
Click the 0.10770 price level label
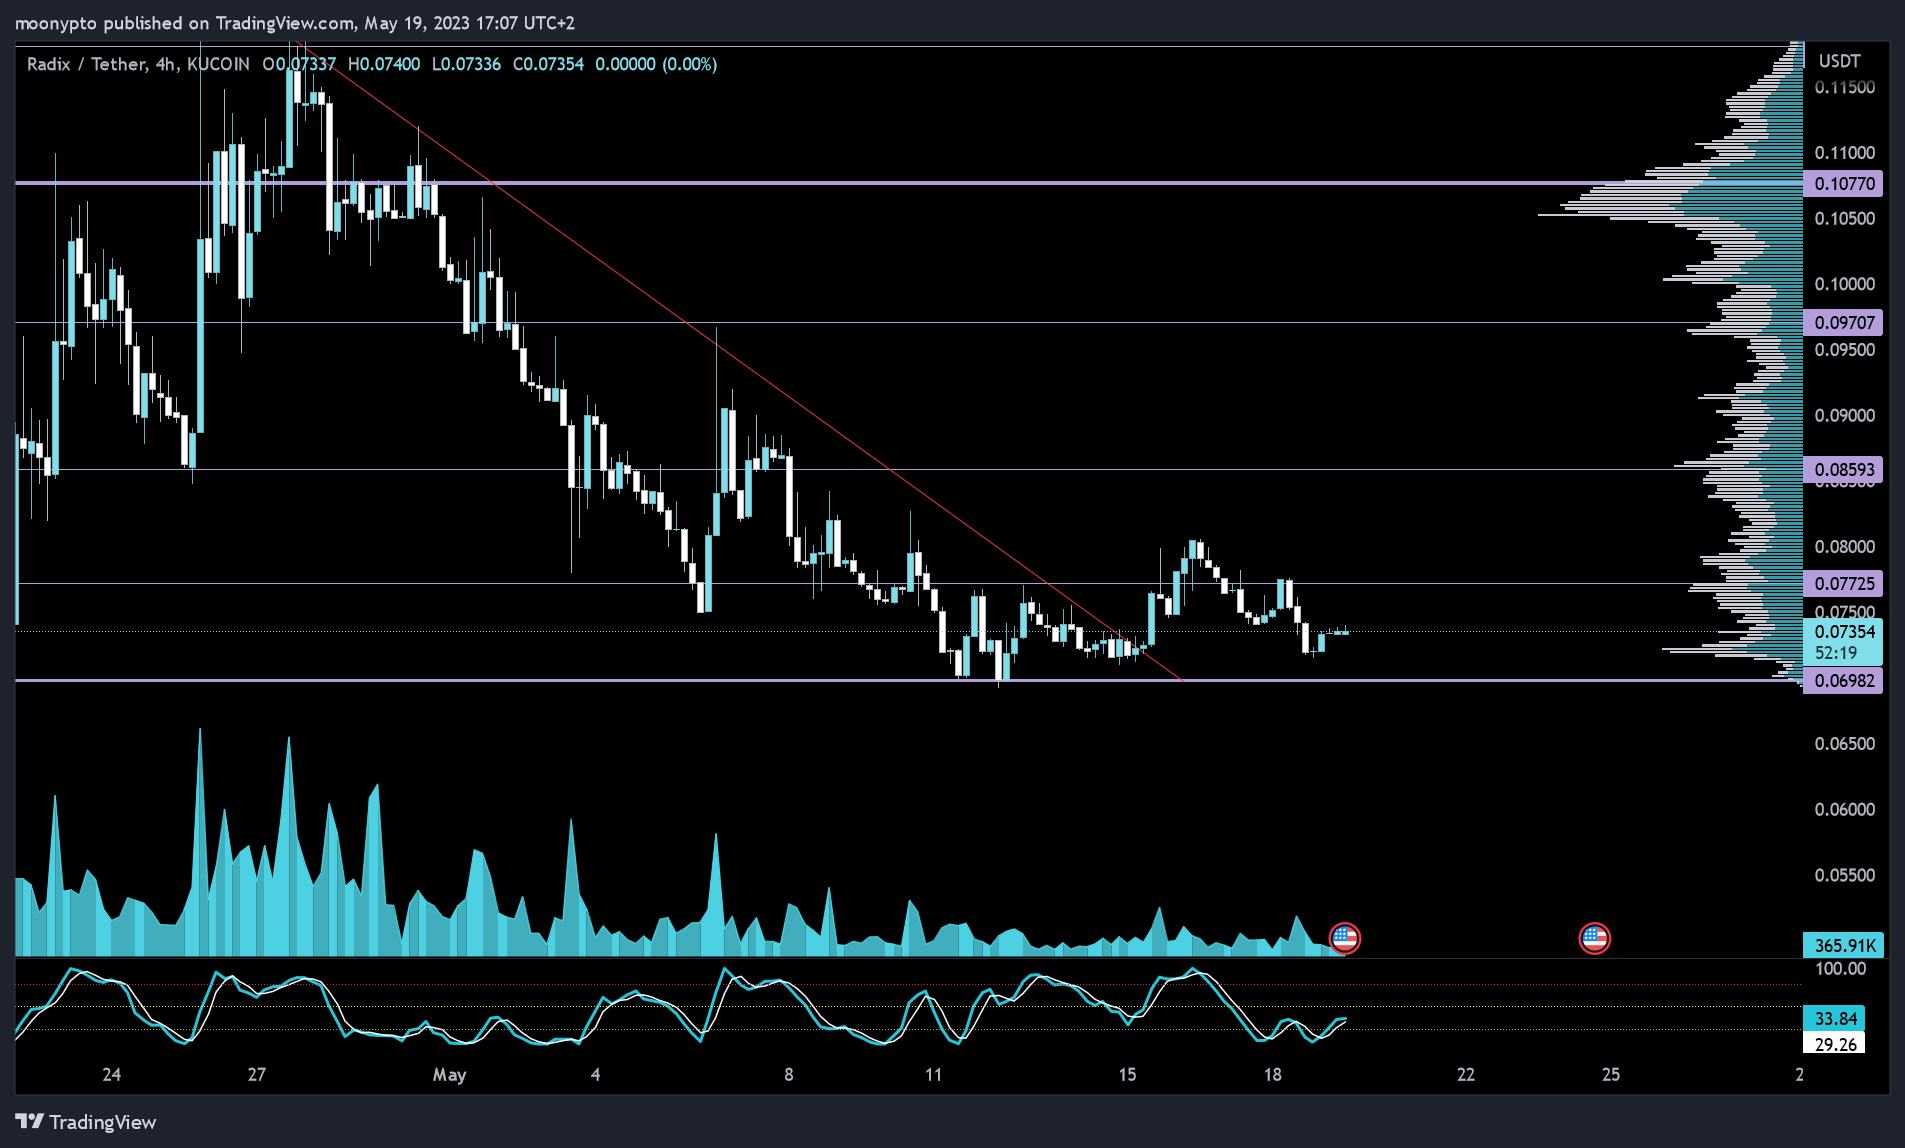coord(1843,183)
